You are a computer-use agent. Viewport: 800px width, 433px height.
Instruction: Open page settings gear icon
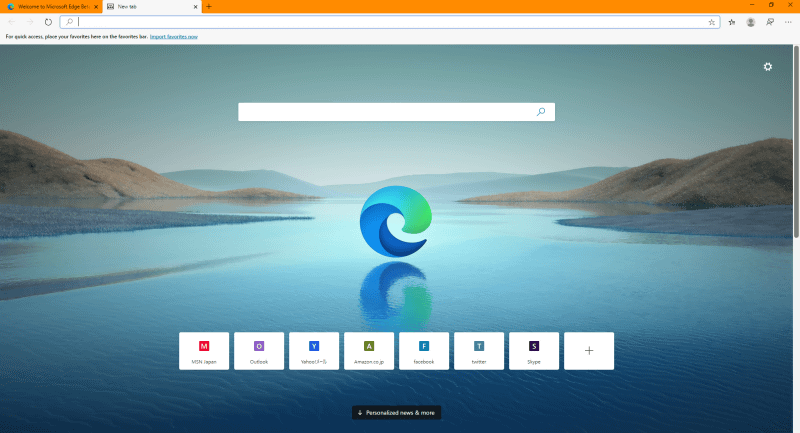[767, 67]
